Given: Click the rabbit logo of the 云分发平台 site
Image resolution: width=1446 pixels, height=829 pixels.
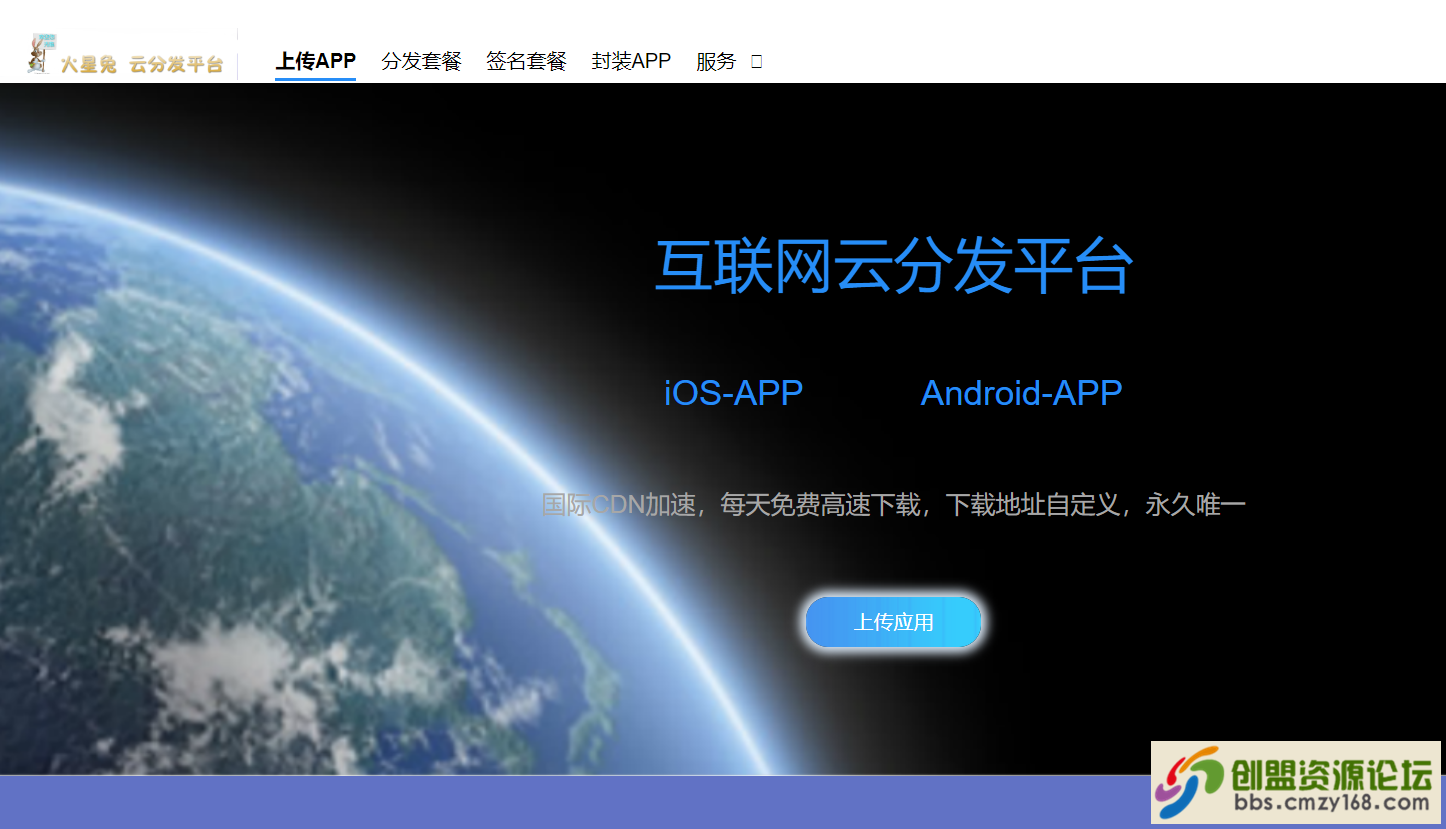Looking at the screenshot, I should 125,55.
